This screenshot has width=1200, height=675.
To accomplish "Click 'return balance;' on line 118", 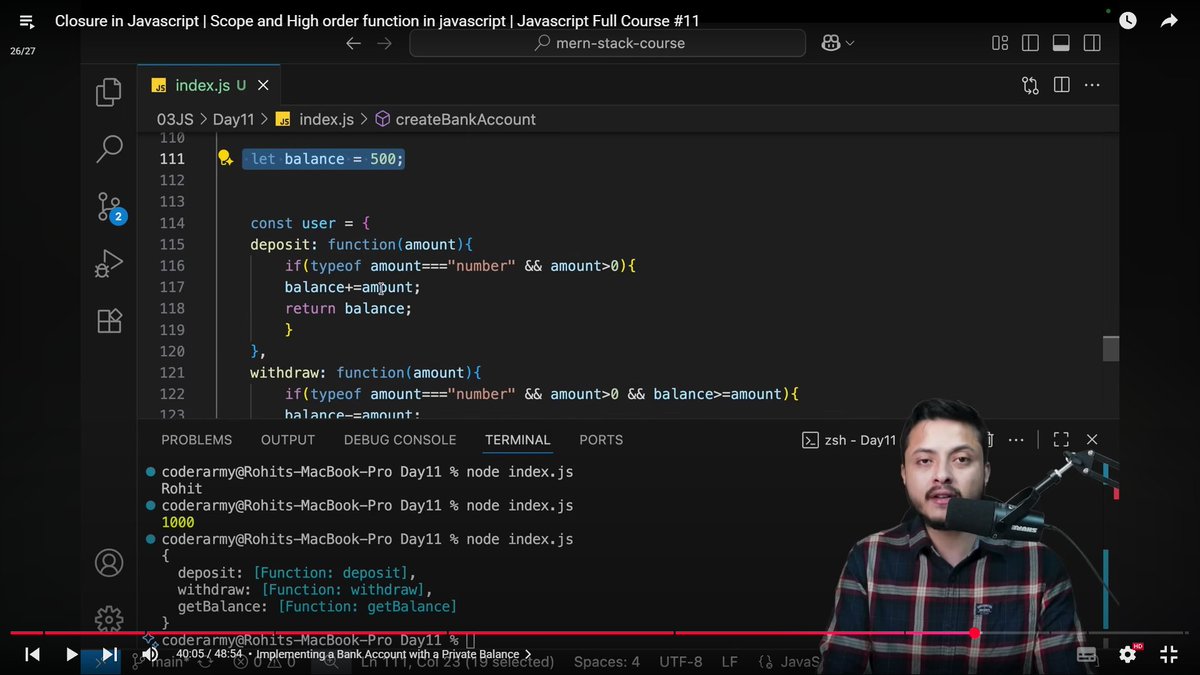I will pyautogui.click(x=348, y=309).
